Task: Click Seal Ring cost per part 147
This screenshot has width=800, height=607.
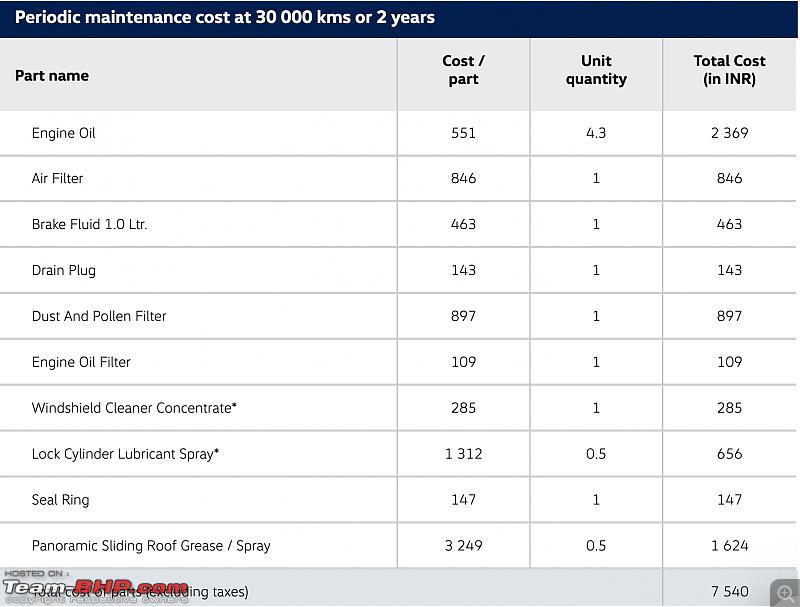Action: click(x=463, y=500)
